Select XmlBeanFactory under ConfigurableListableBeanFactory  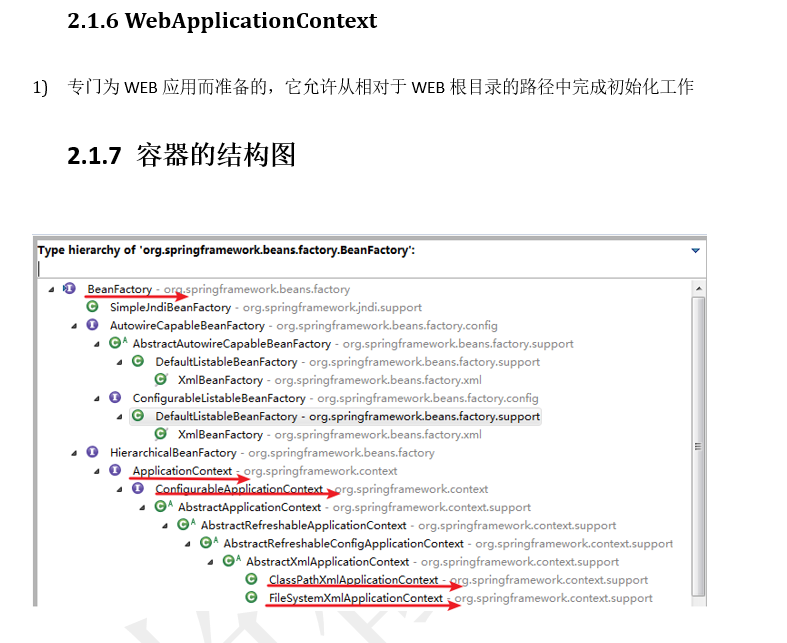click(x=329, y=434)
